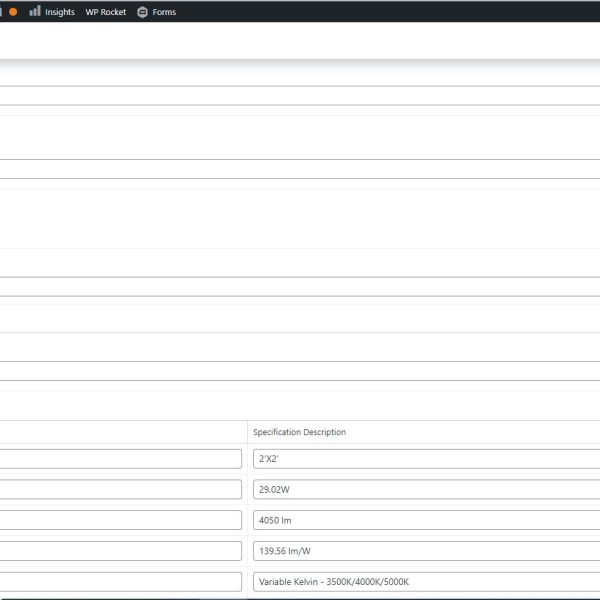Select the name field left of 29.02W
This screenshot has height=600, width=600.
[x=120, y=490]
